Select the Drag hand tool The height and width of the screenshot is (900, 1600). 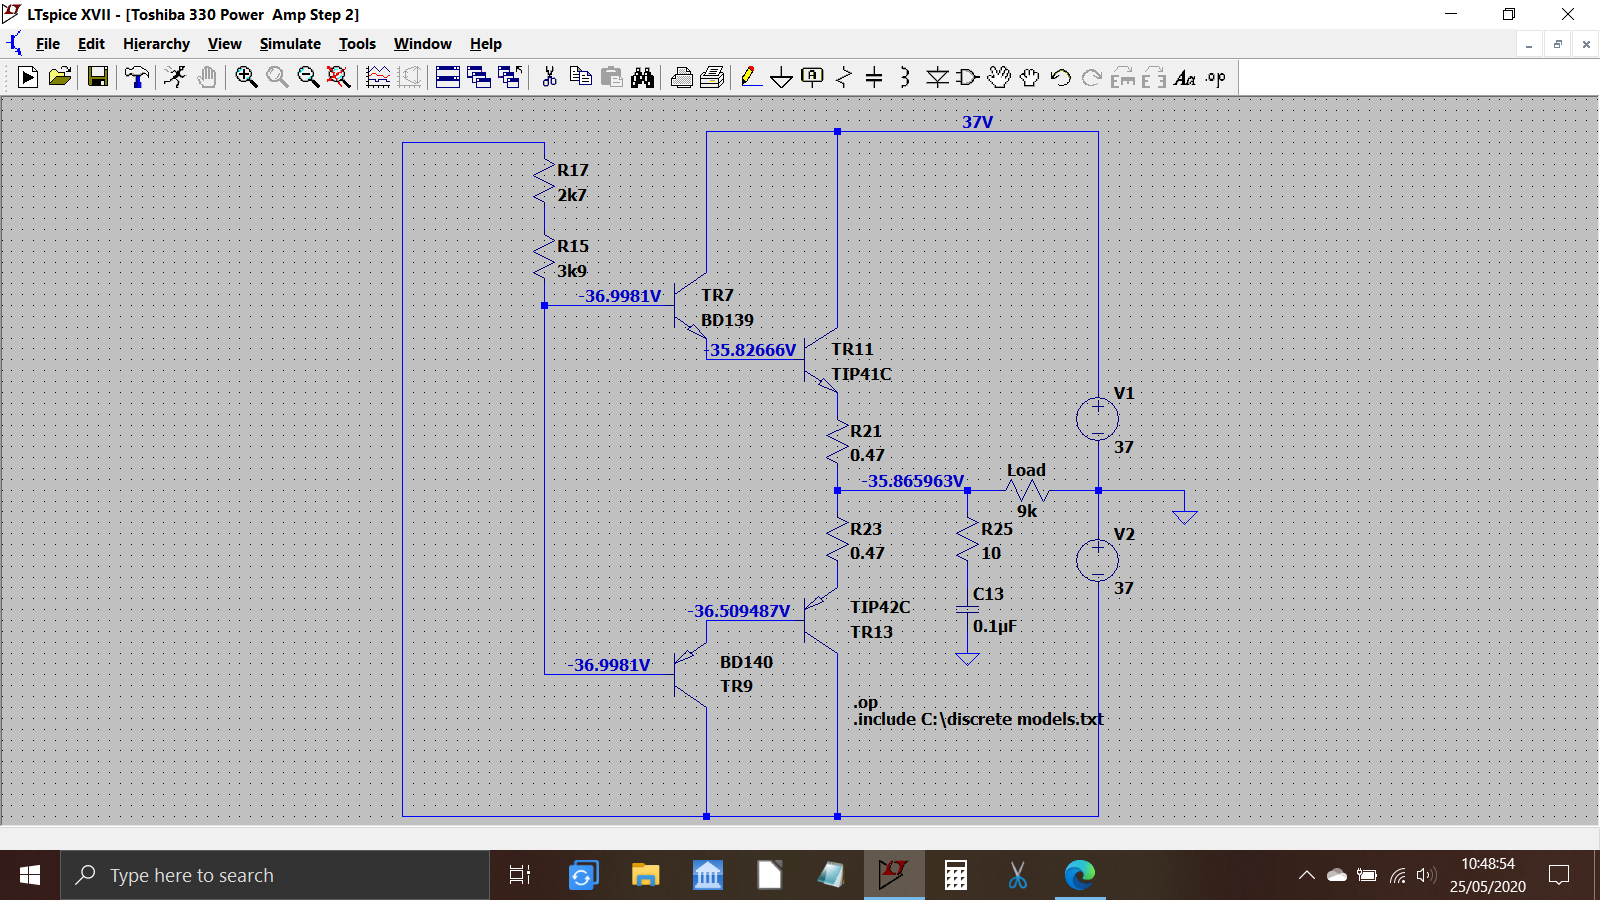point(1030,77)
